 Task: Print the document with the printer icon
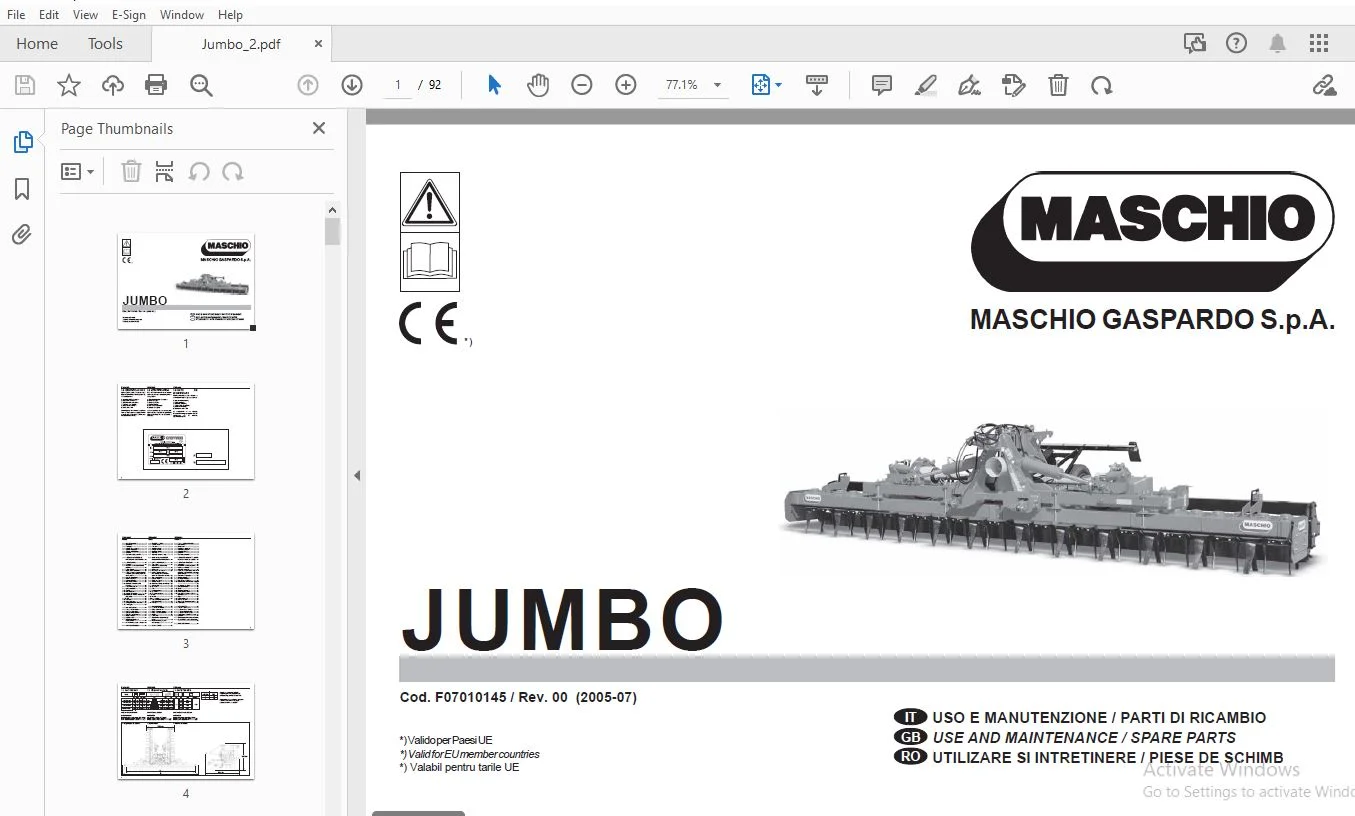tap(156, 86)
